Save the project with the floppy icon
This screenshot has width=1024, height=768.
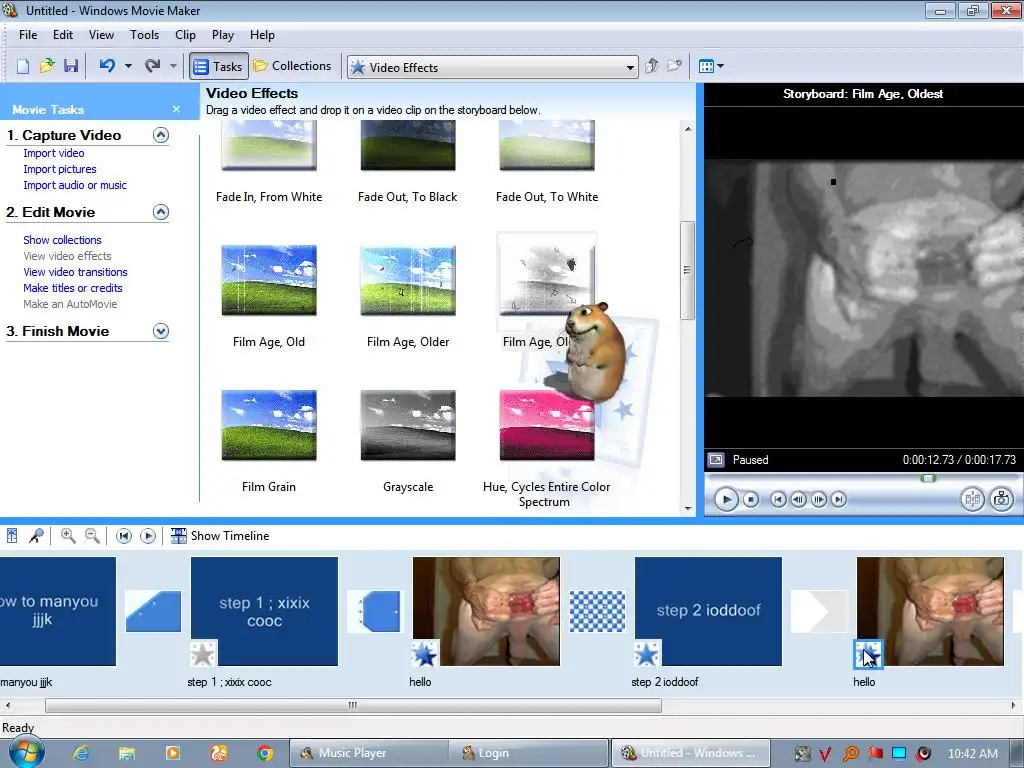71,66
